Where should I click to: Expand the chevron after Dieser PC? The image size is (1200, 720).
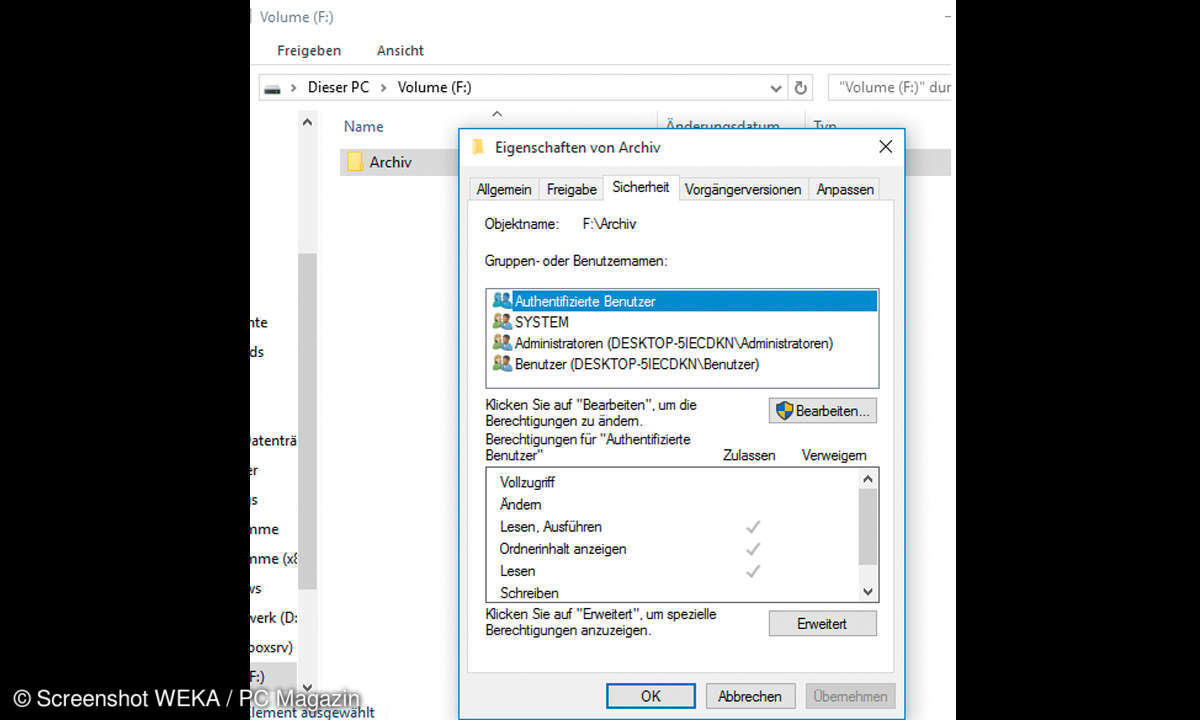[384, 88]
